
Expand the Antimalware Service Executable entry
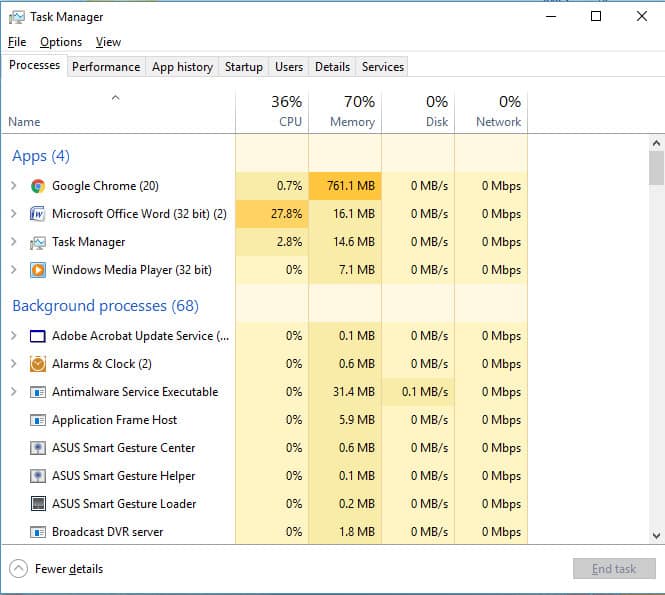coord(14,392)
